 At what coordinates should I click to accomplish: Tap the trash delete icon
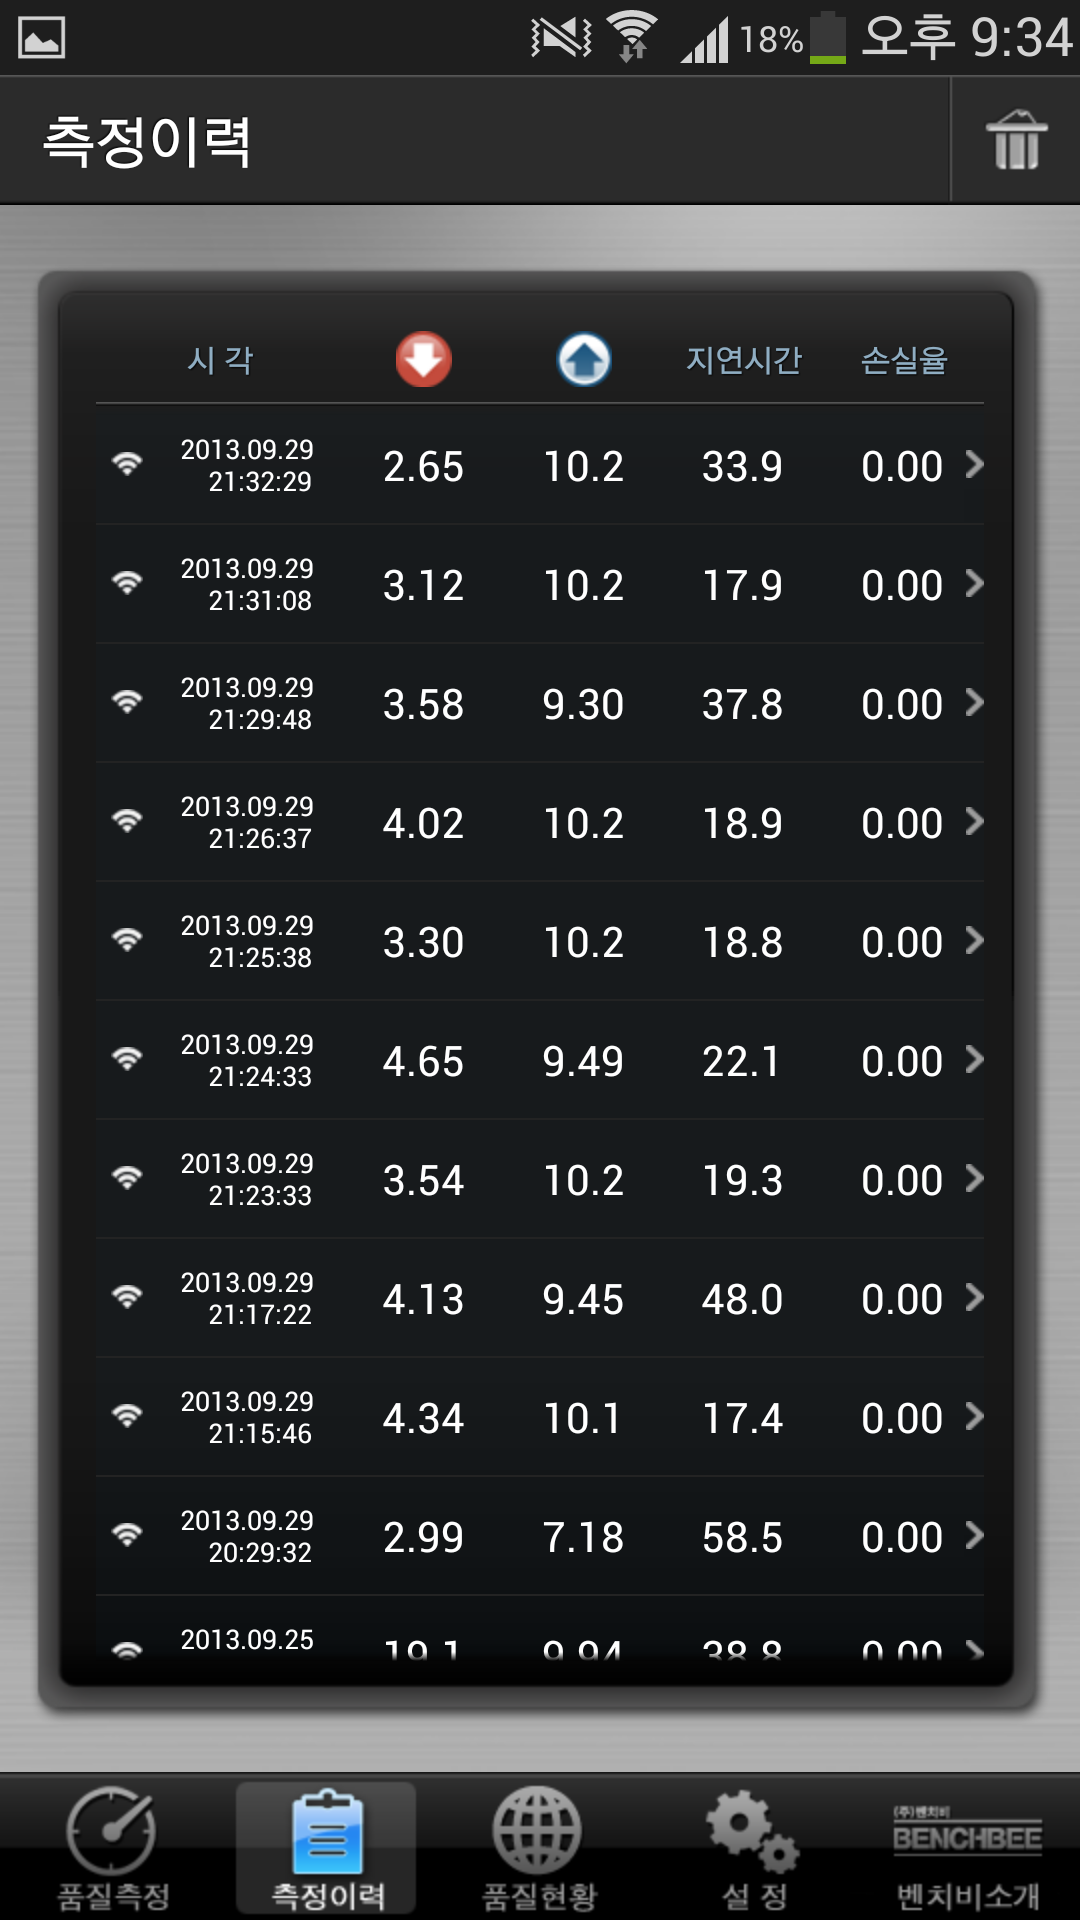click(1016, 140)
